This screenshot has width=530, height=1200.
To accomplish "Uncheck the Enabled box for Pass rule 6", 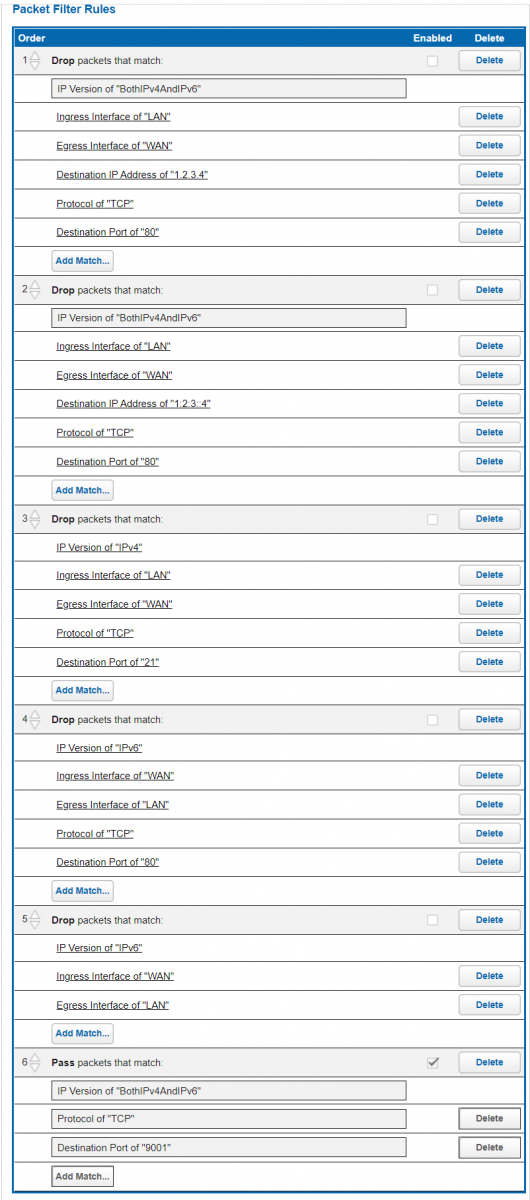I will point(432,1062).
